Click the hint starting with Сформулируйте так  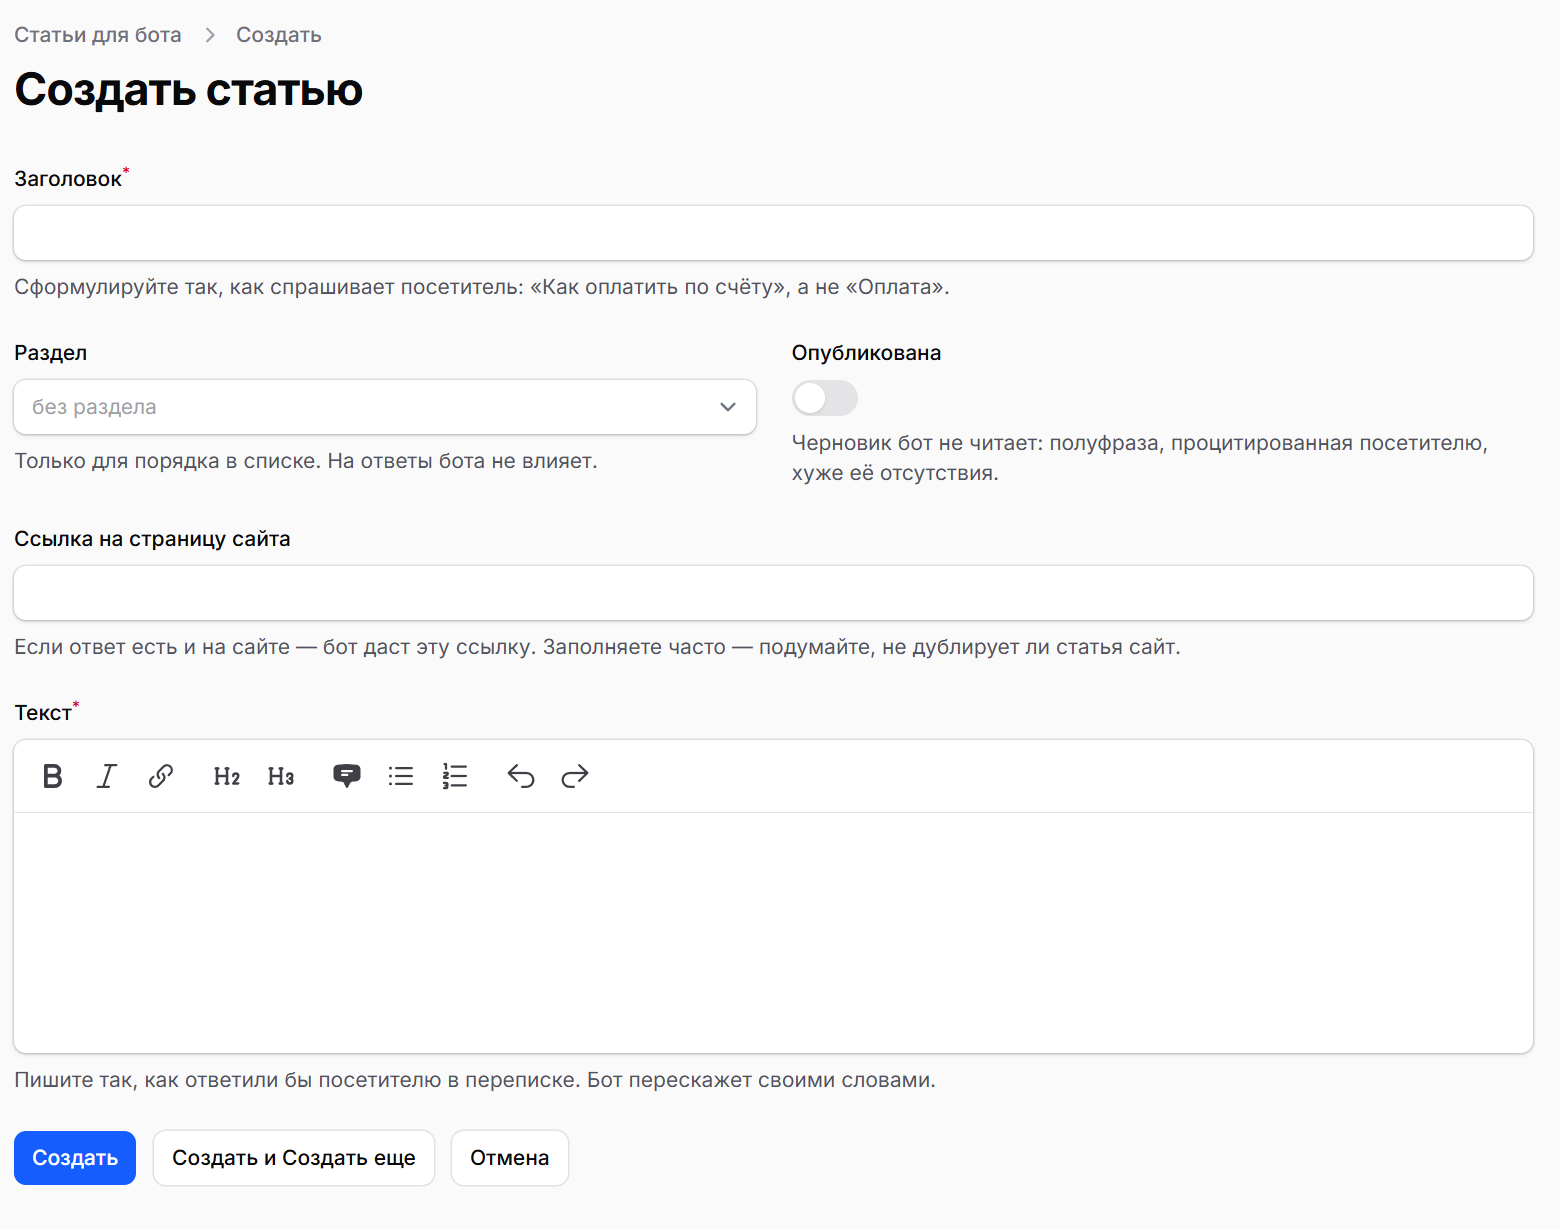click(x=482, y=287)
